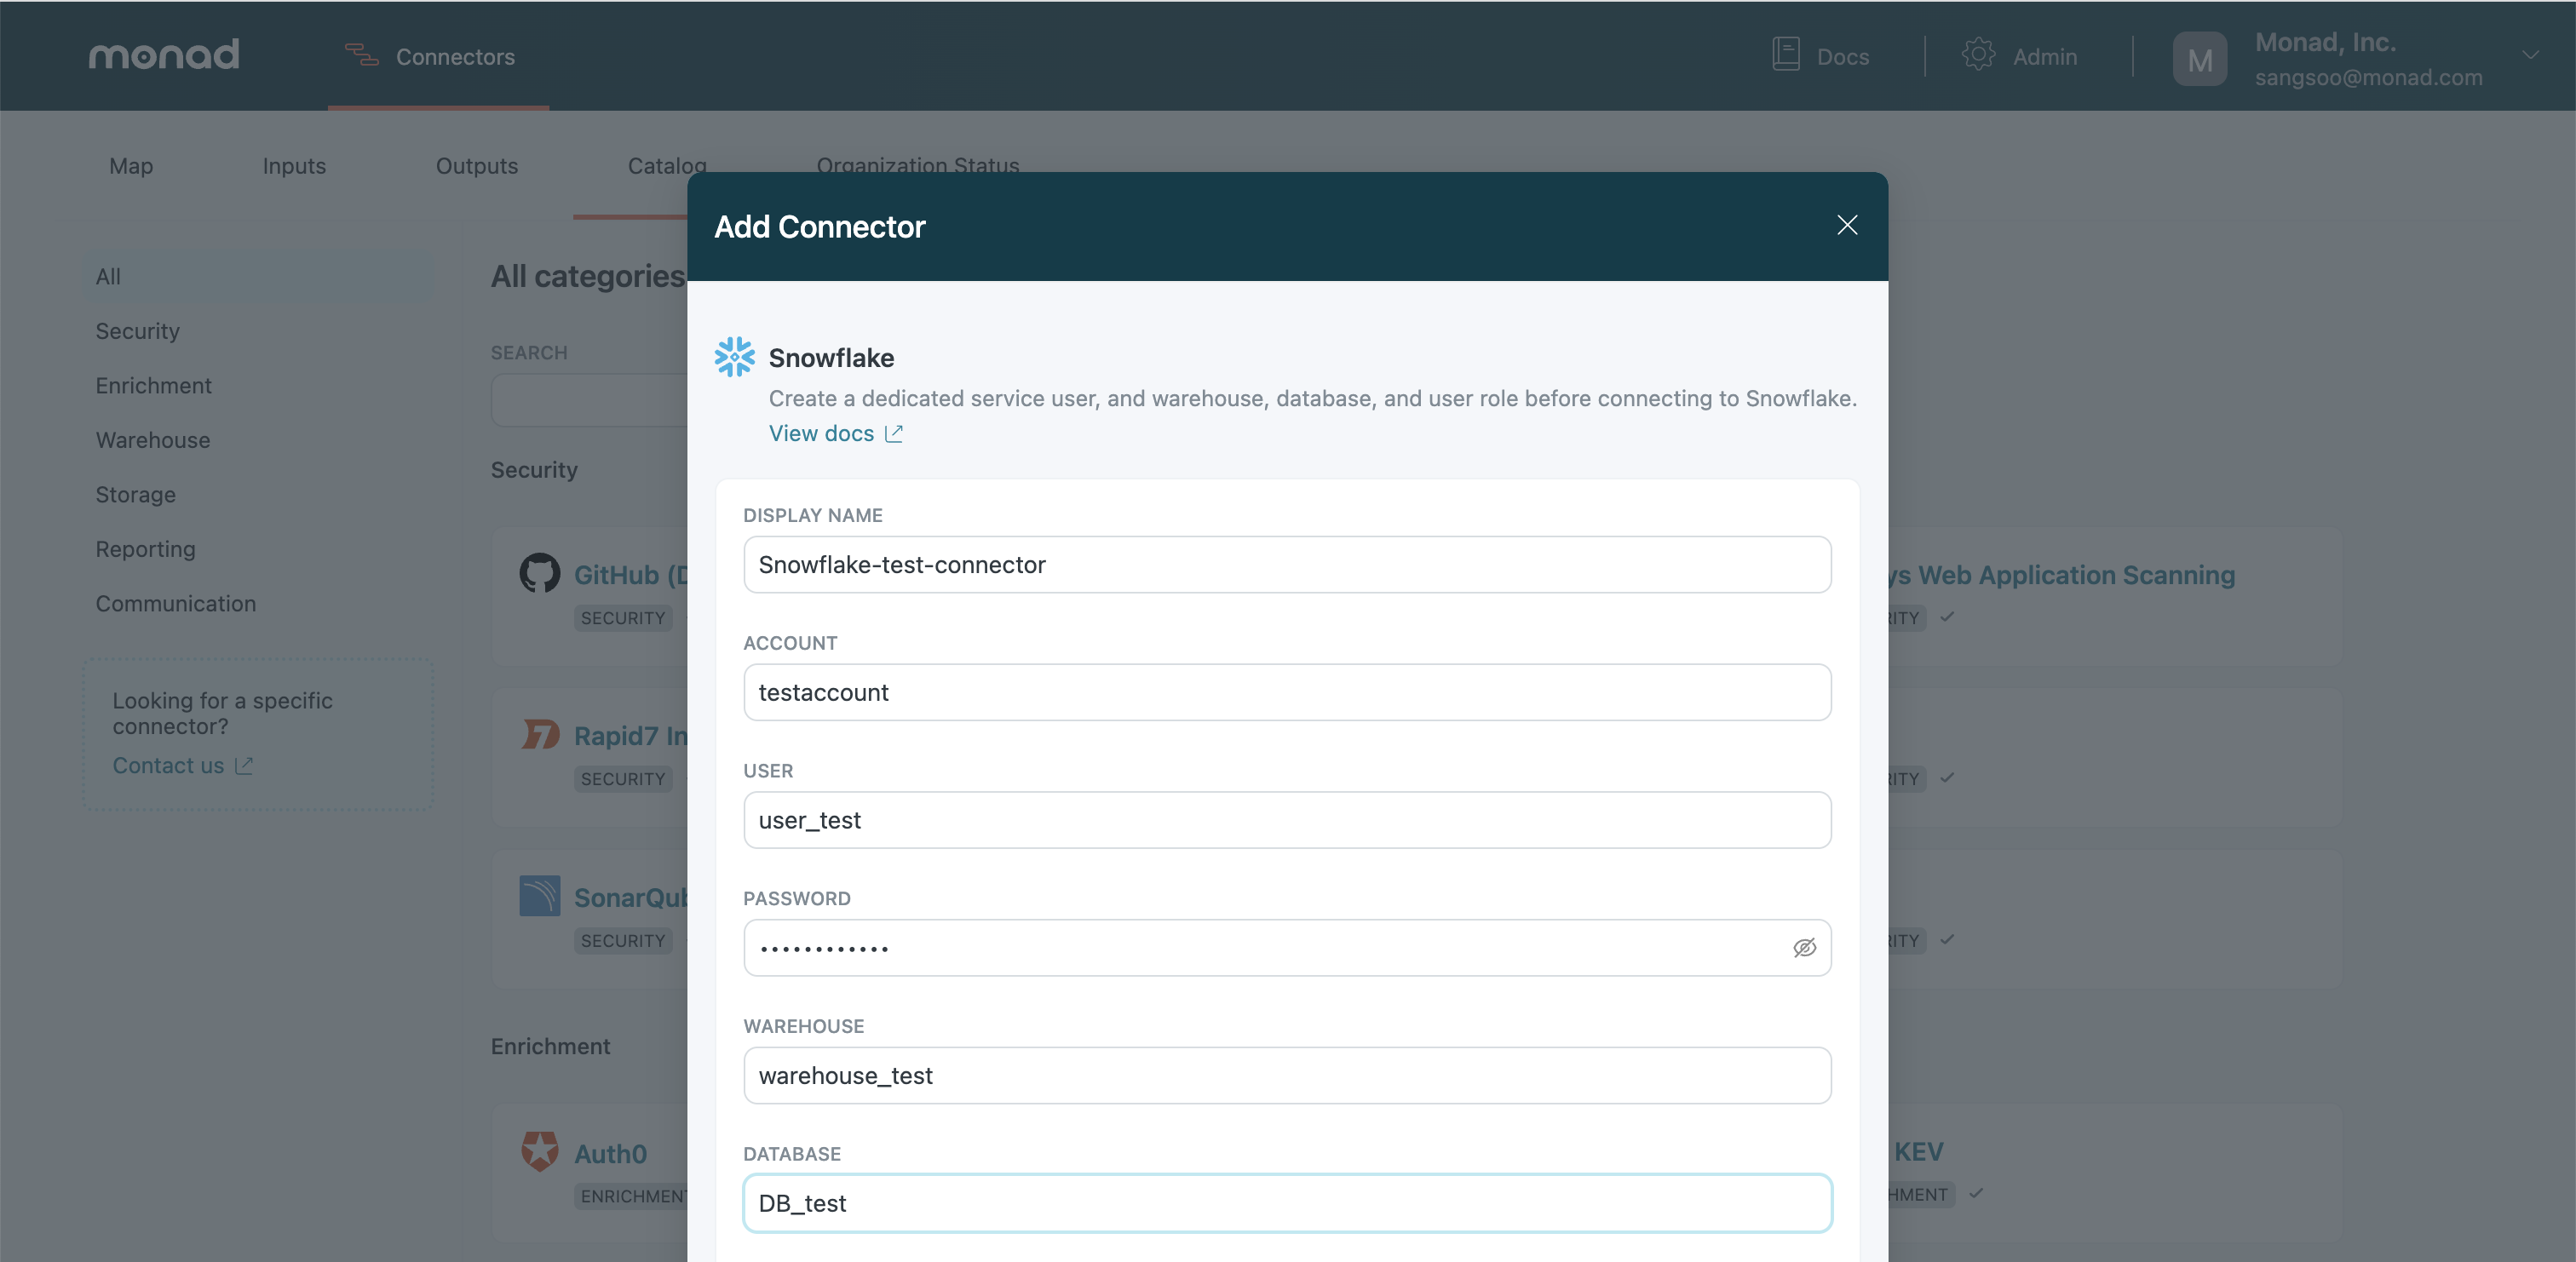Switch to the Map tab

[131, 166]
